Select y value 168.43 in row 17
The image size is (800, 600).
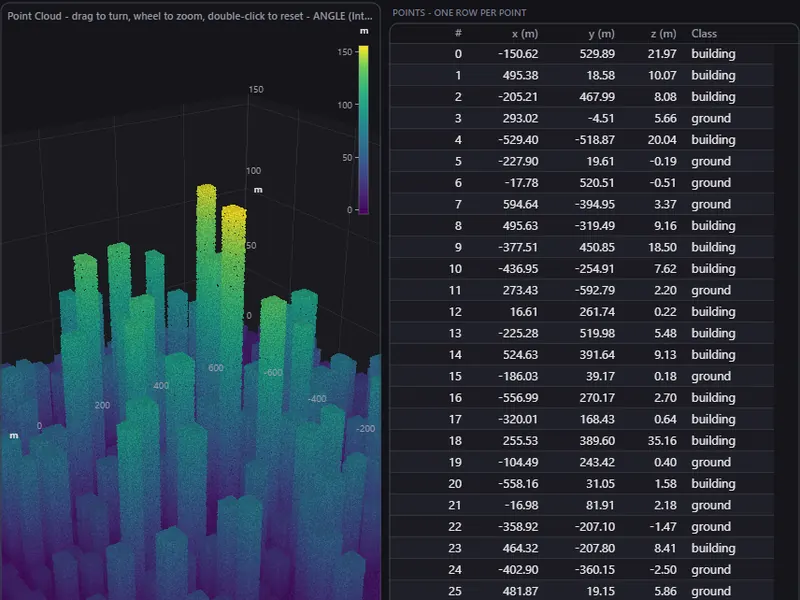click(597, 419)
